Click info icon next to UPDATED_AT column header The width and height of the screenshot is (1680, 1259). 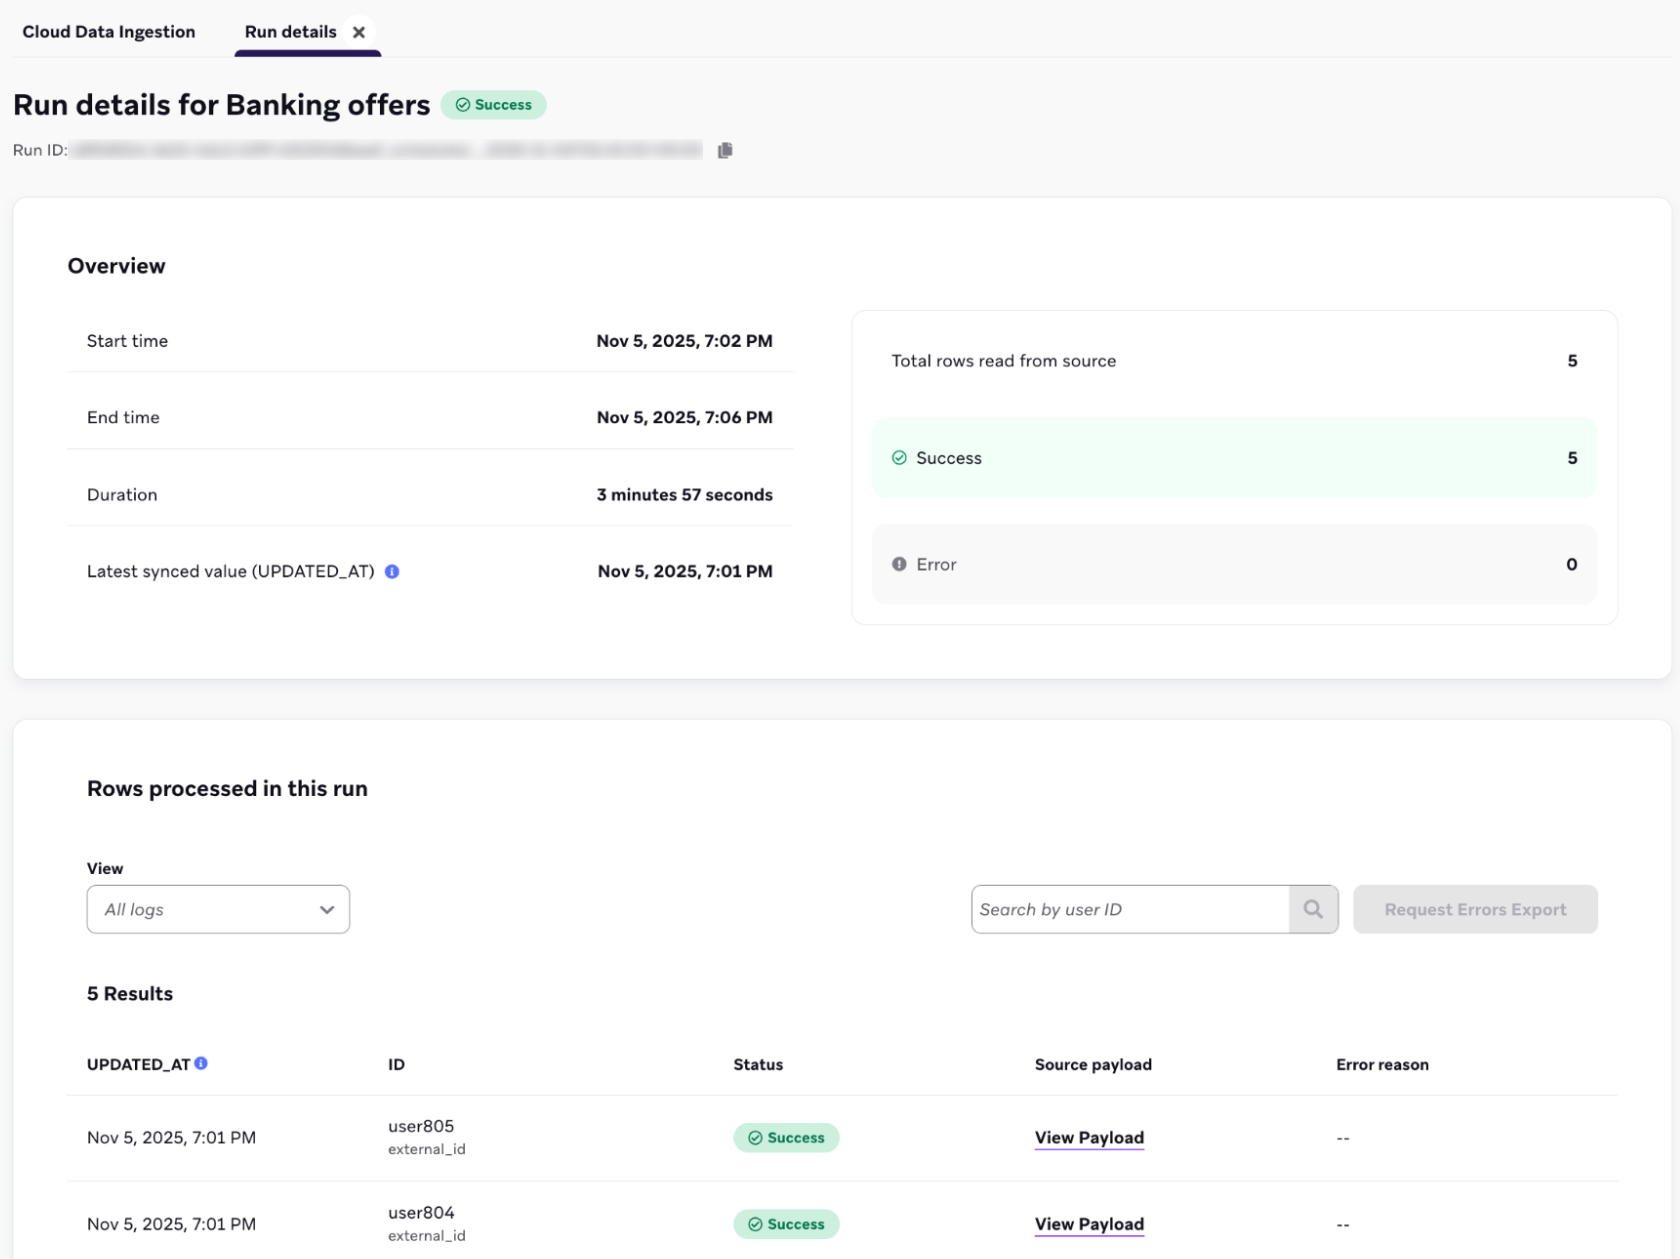201,1064
